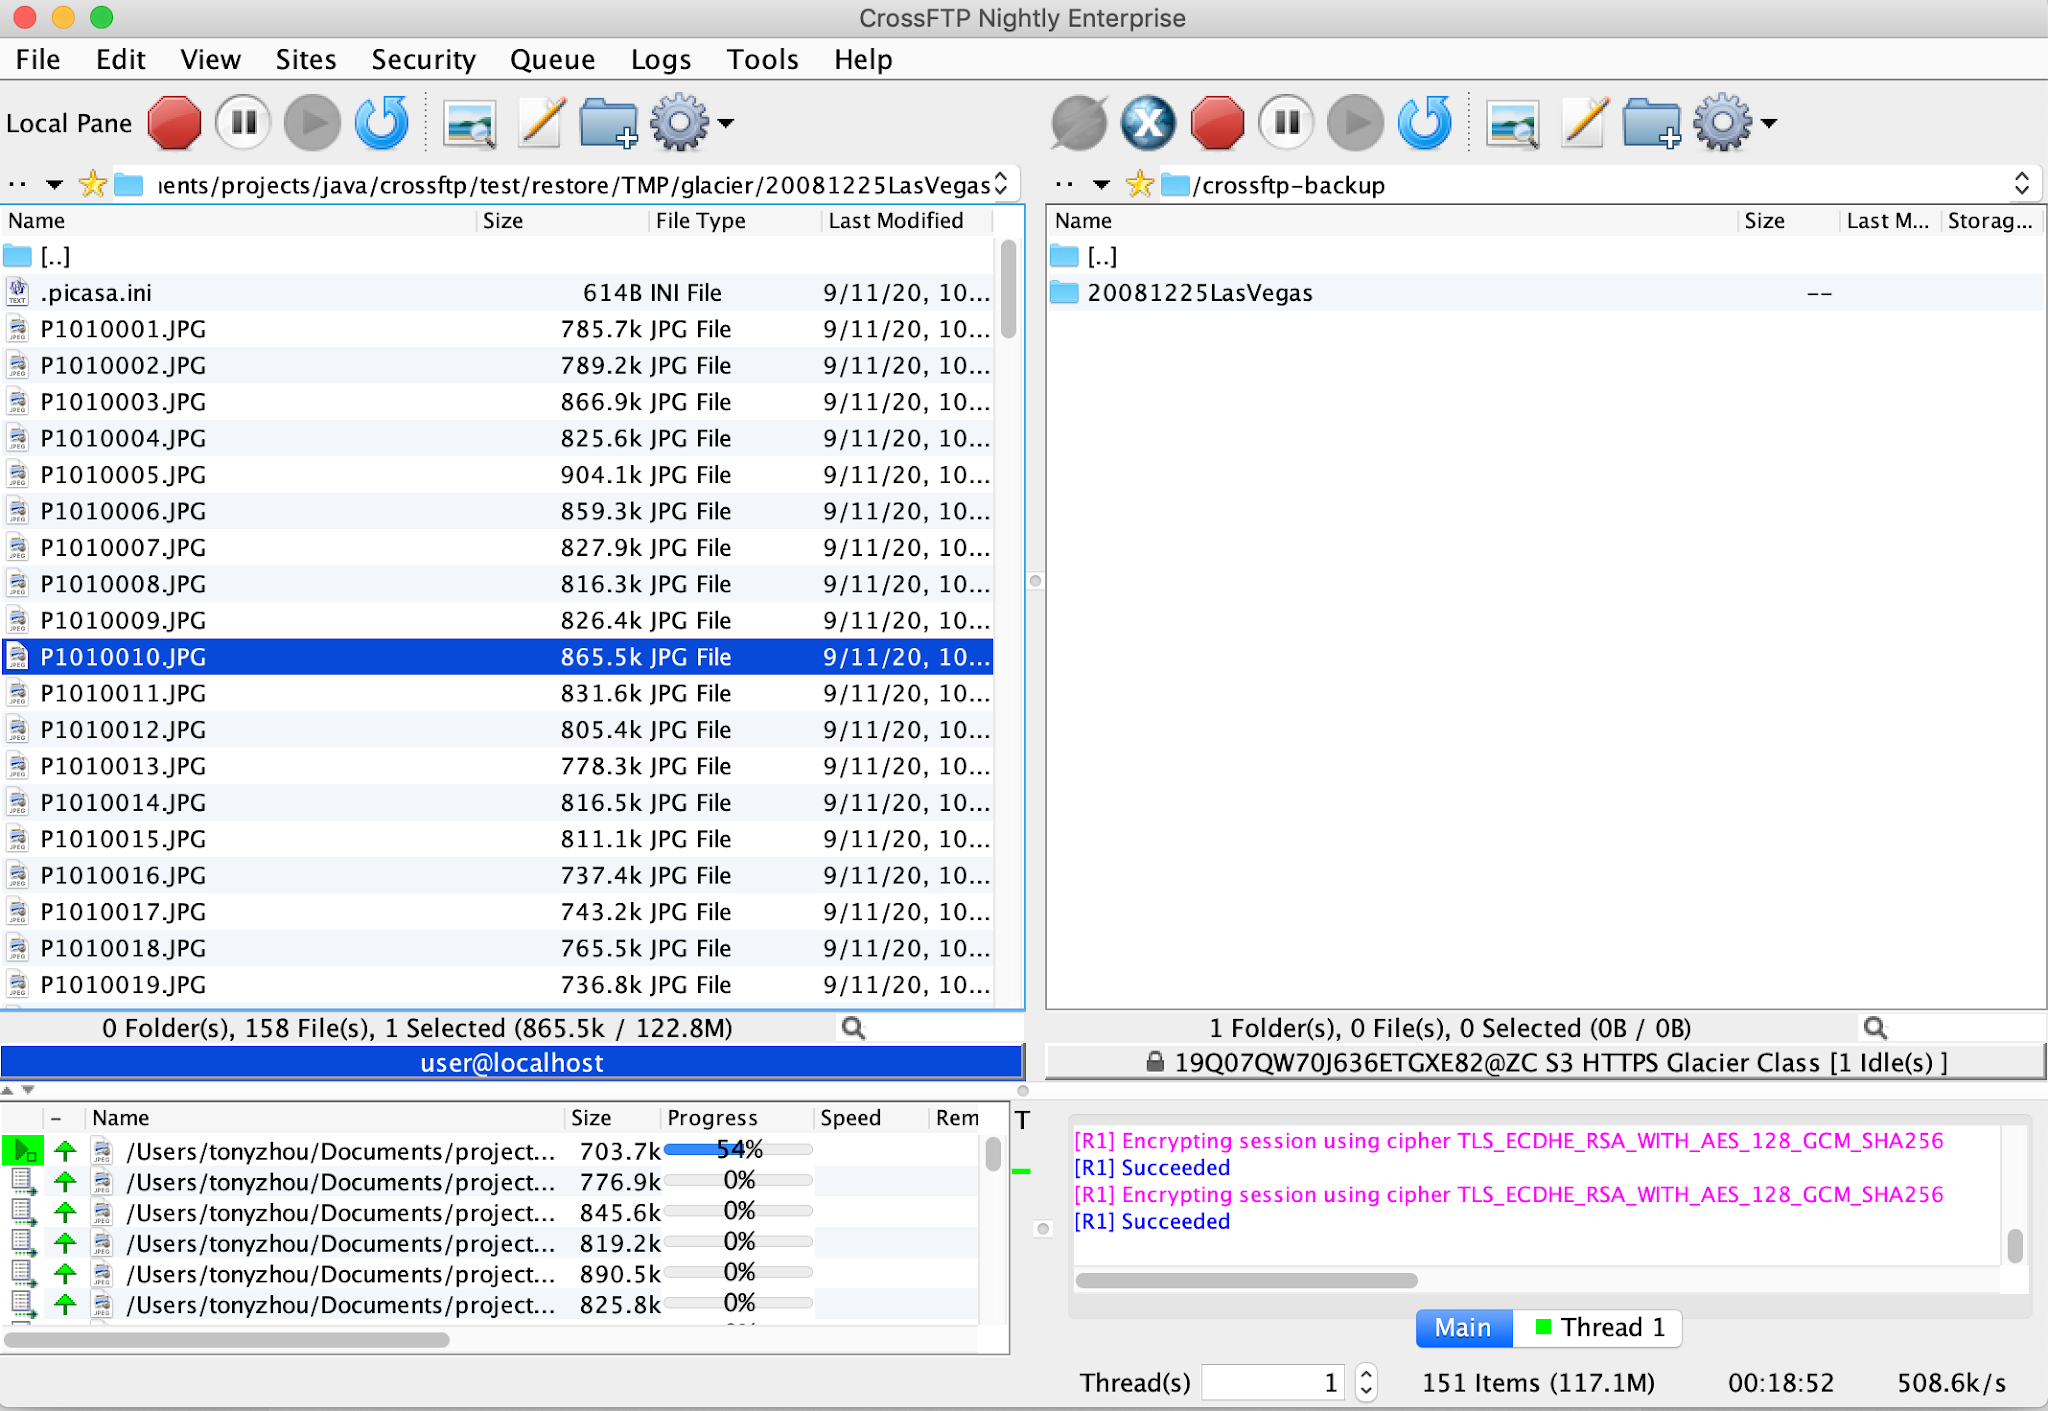Viewport: 2048px width, 1411px height.
Task: Disconnect the S3 session using the X icon
Action: (x=1148, y=122)
